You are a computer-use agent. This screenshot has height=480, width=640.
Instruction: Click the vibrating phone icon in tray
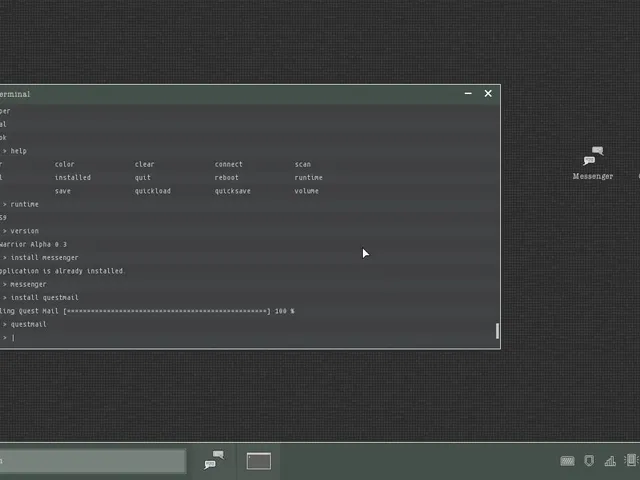[x=632, y=460]
